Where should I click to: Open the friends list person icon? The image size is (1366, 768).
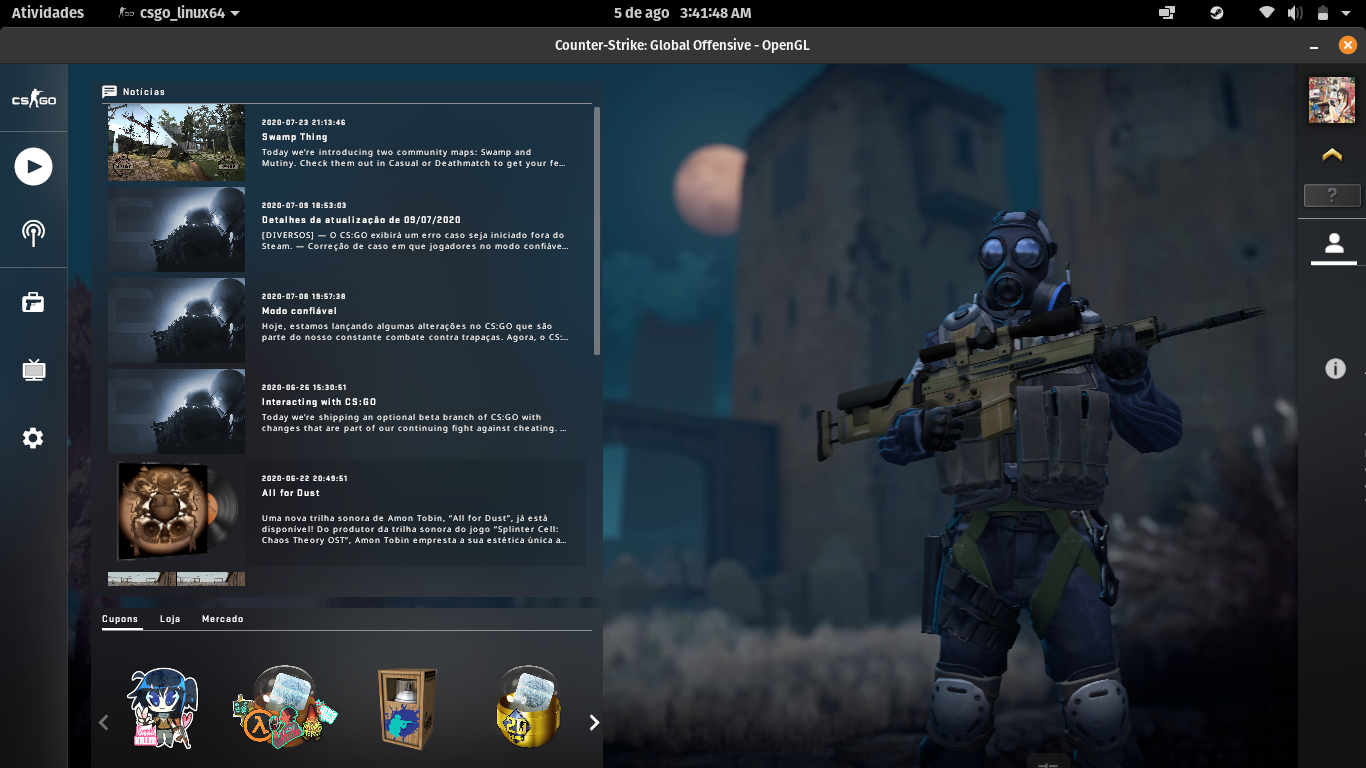coord(1333,243)
